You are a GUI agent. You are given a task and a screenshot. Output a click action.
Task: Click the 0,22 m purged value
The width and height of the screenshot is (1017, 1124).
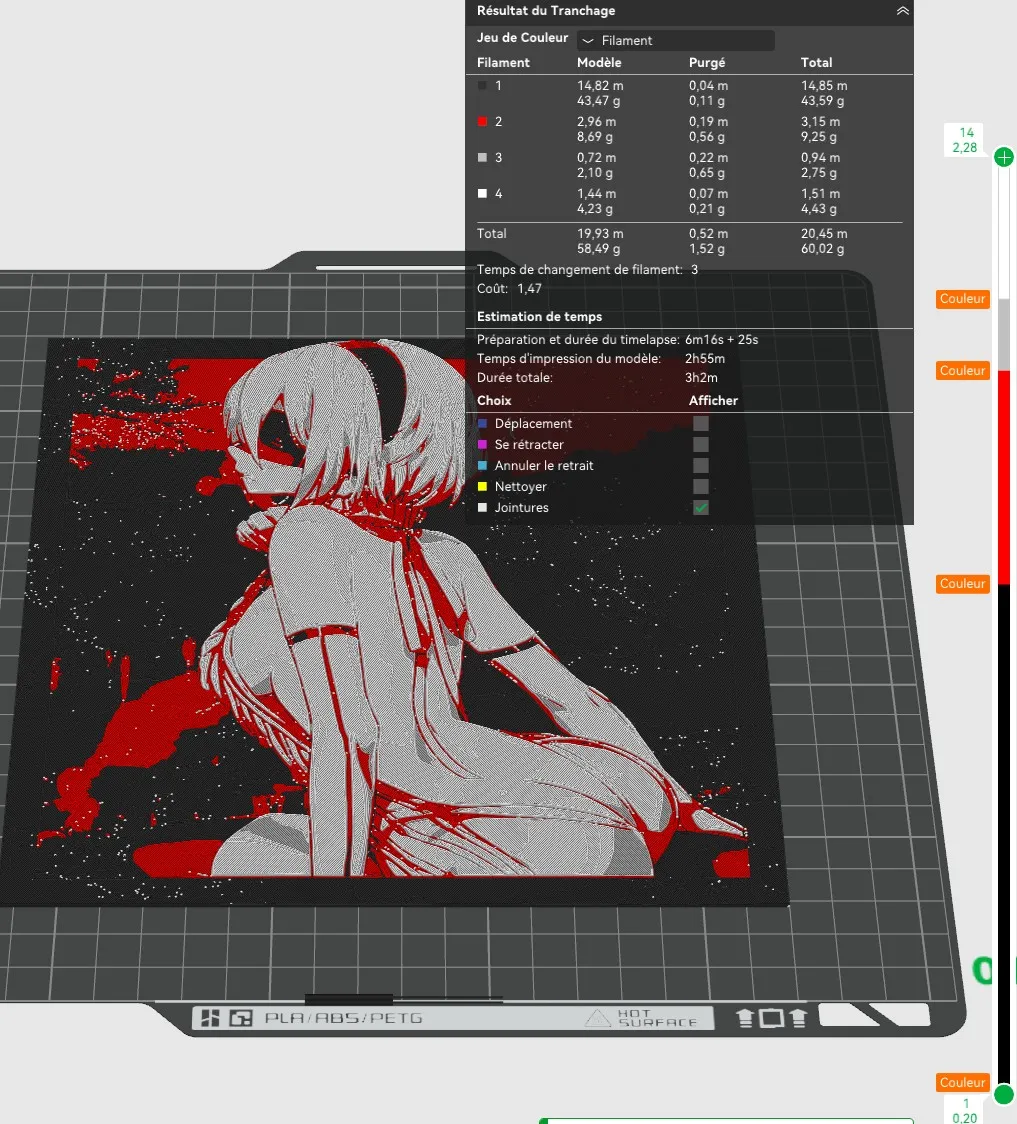tap(708, 157)
